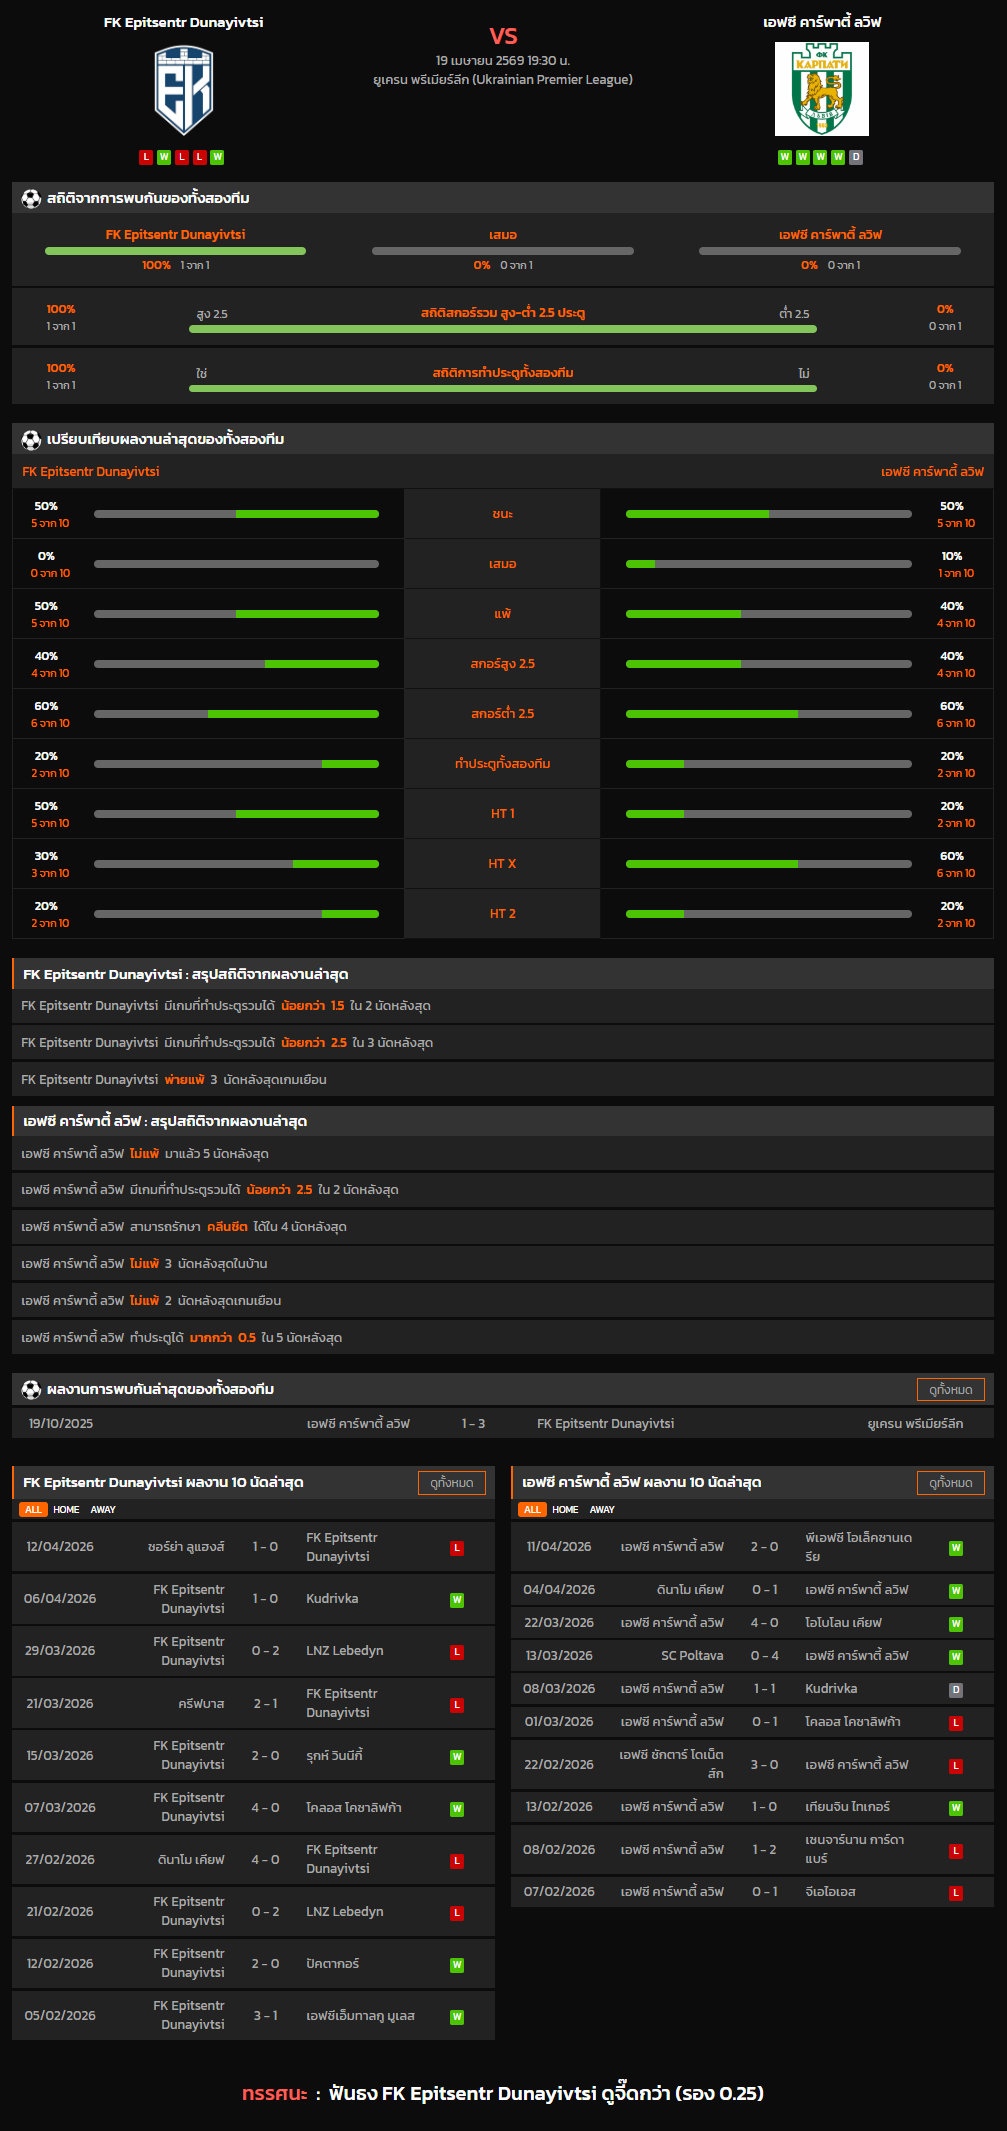Click the FK Epitsentr Dunayivtsi team crest
This screenshot has width=1007, height=2131.
click(183, 90)
